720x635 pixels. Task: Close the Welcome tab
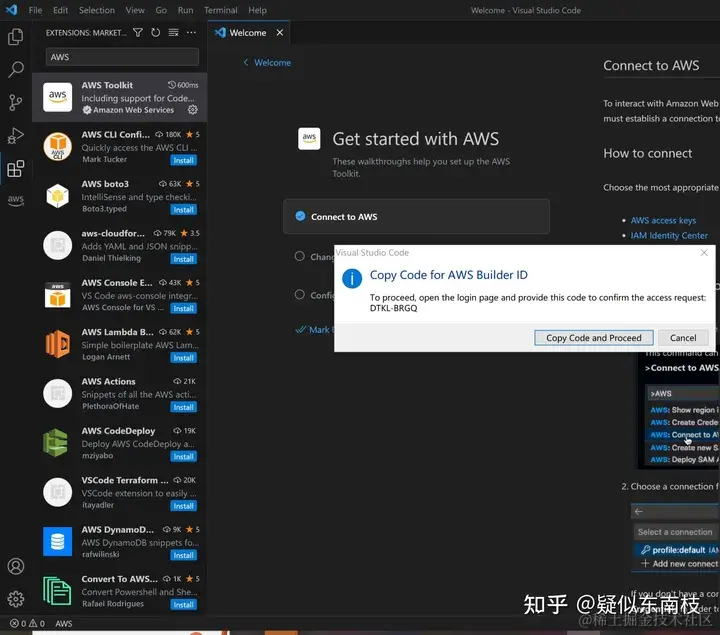280,33
